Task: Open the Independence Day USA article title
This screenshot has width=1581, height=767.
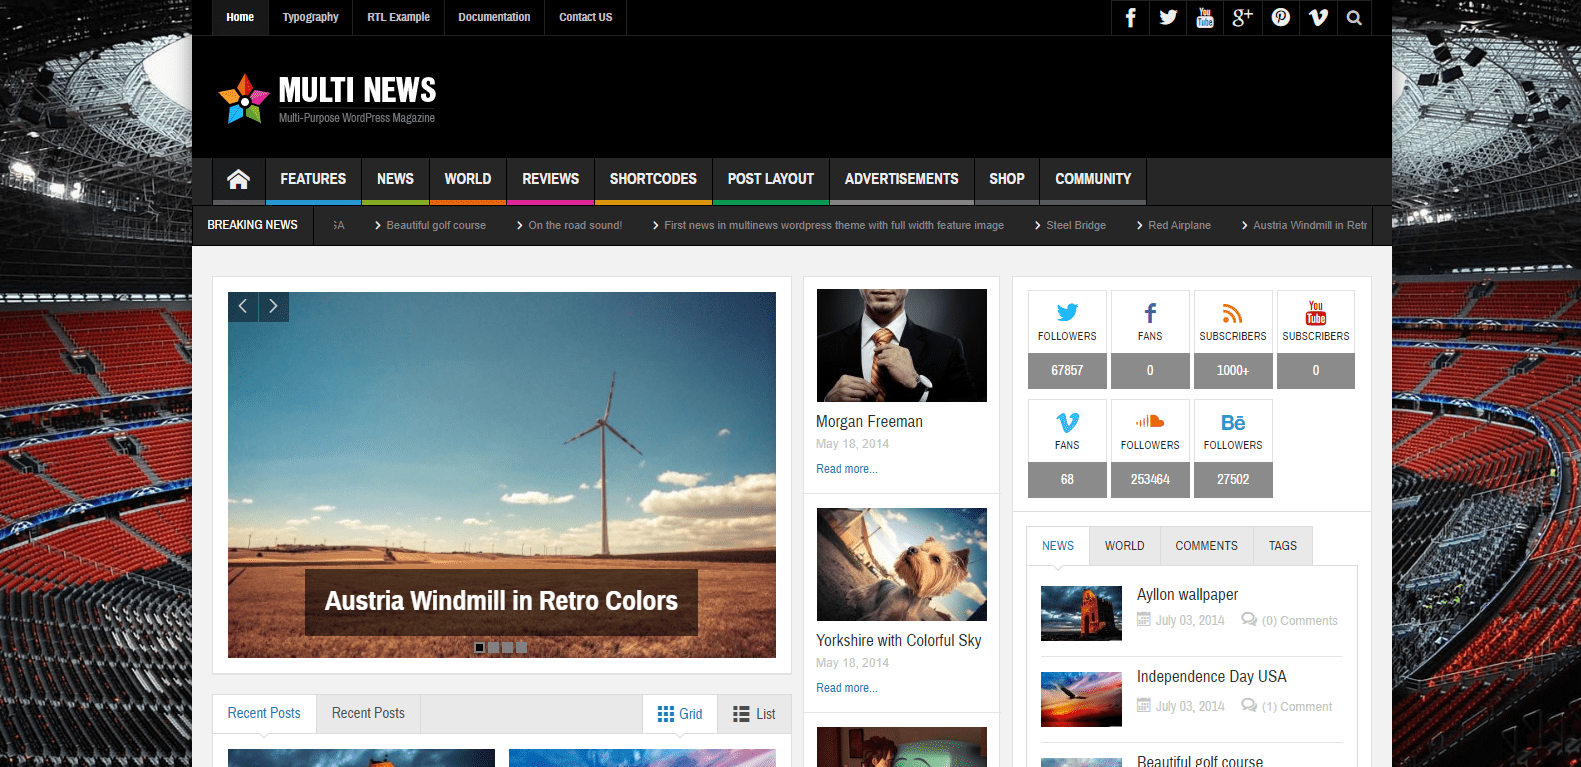Action: (1212, 677)
